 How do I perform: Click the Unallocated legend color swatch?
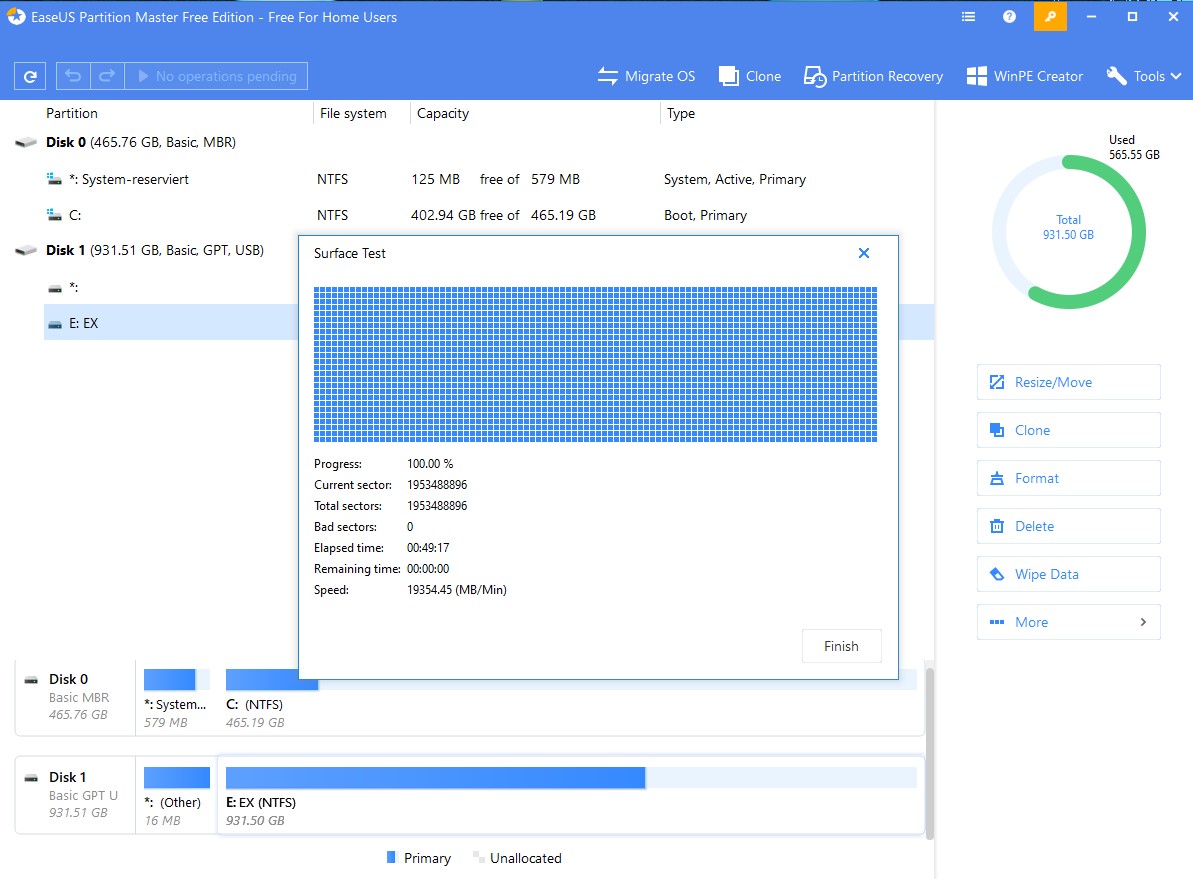tap(478, 857)
